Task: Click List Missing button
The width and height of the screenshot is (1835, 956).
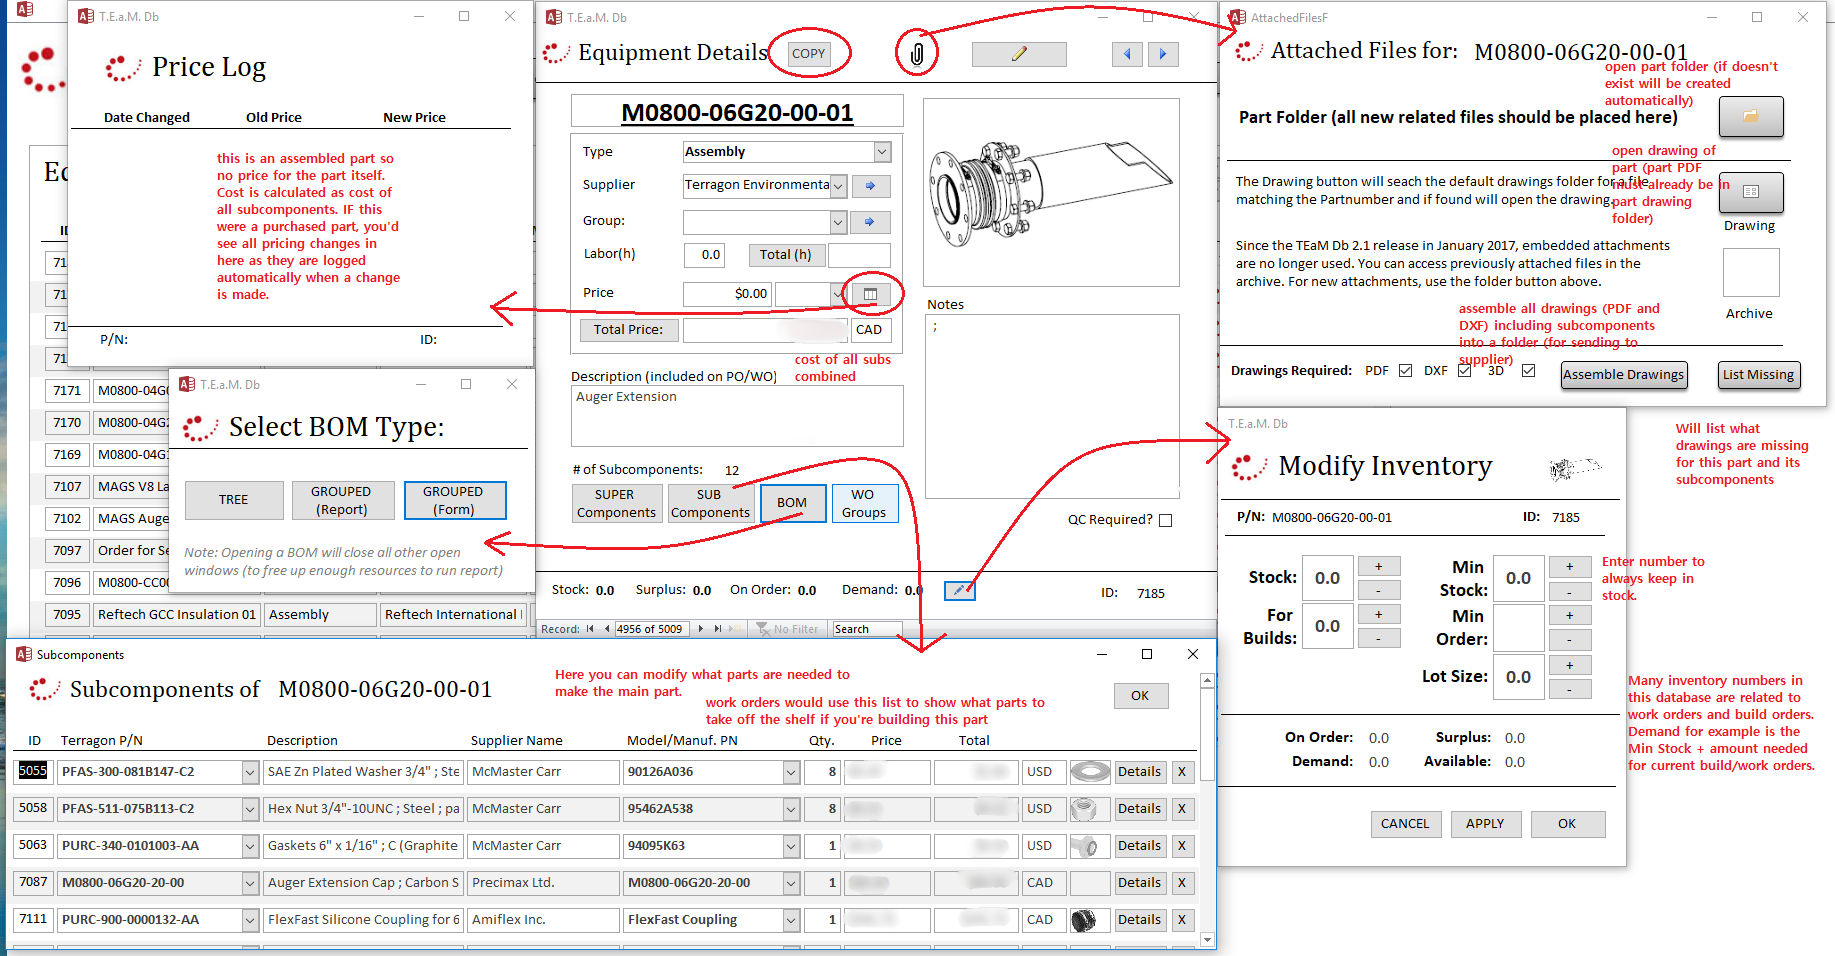Action: [x=1759, y=375]
